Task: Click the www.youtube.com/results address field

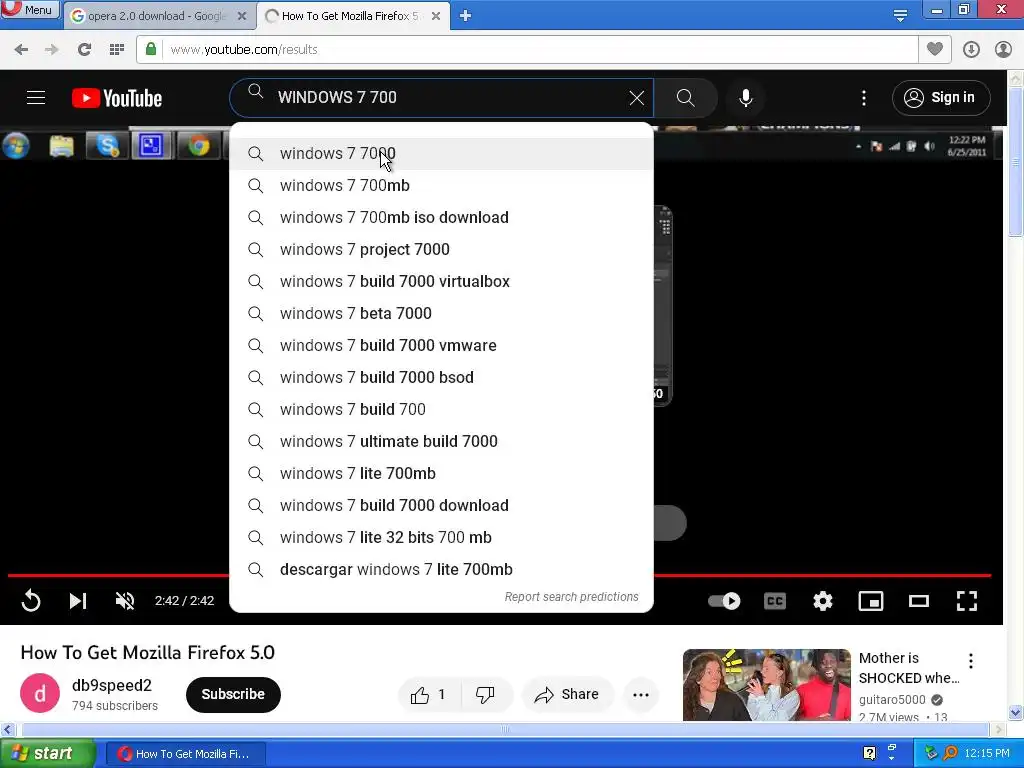Action: click(527, 50)
